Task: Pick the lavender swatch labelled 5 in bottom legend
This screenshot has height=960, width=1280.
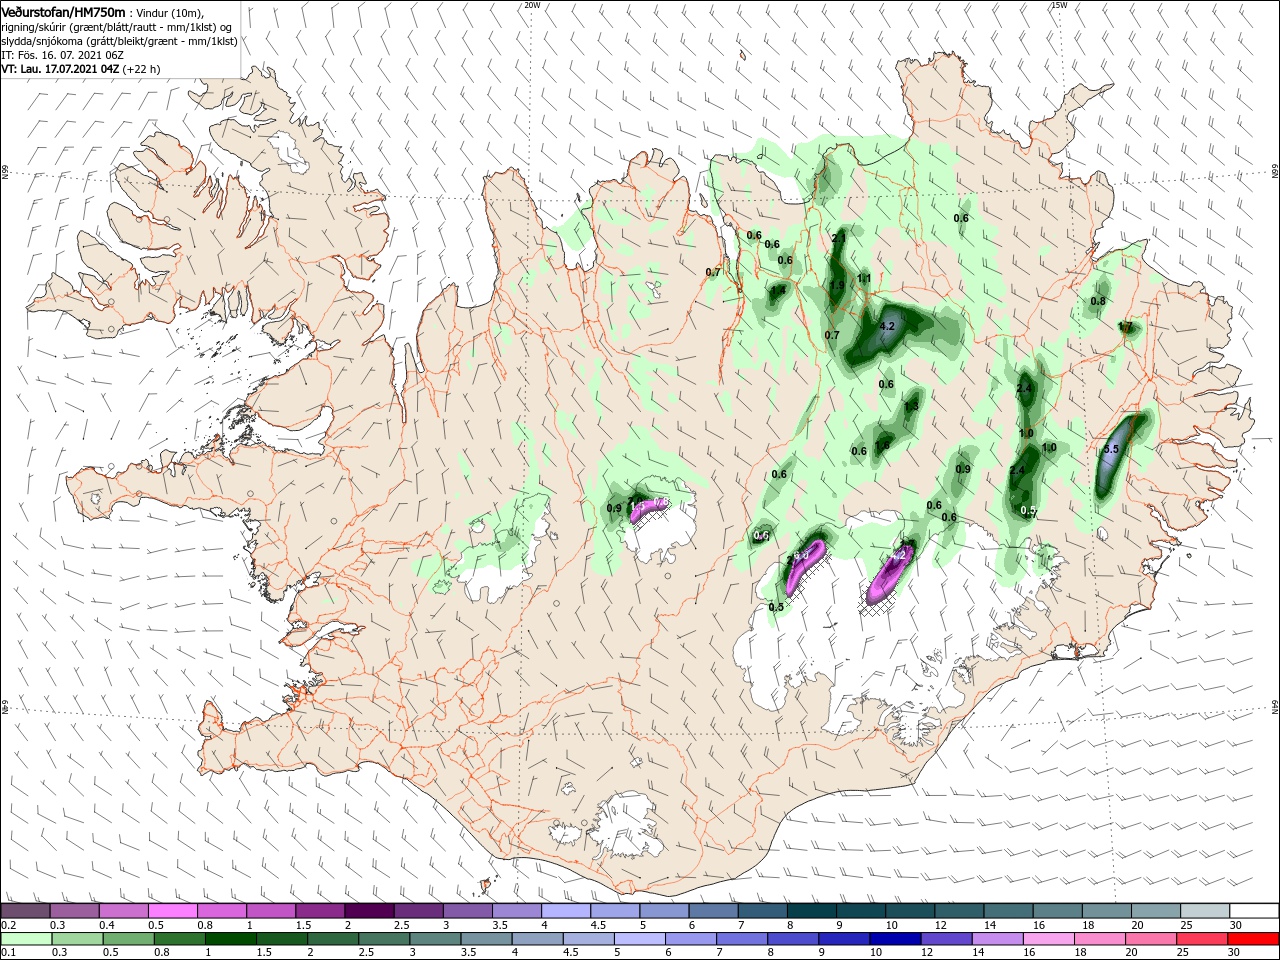Action: pos(639,939)
